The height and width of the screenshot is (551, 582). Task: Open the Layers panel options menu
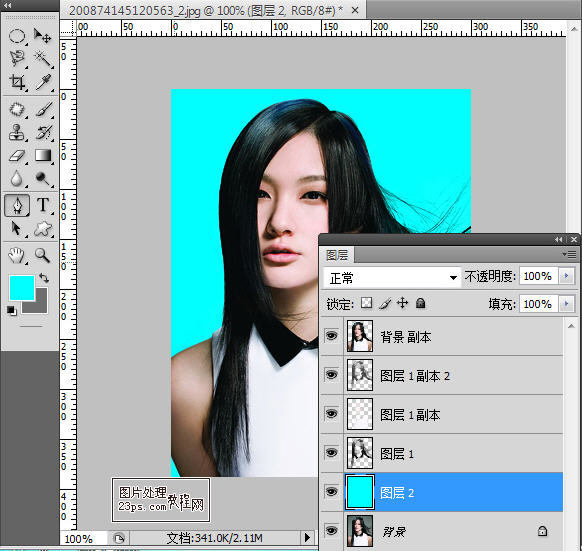[x=570, y=255]
